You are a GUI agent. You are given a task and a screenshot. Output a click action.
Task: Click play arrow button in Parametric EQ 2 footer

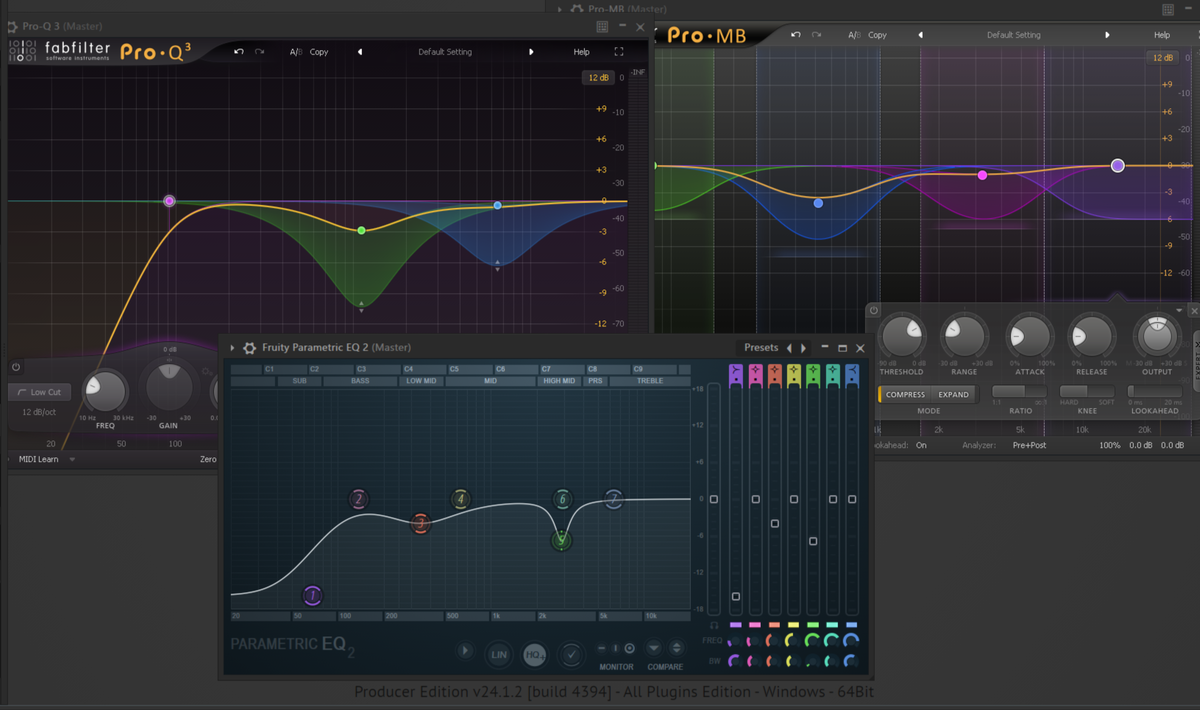coord(465,651)
